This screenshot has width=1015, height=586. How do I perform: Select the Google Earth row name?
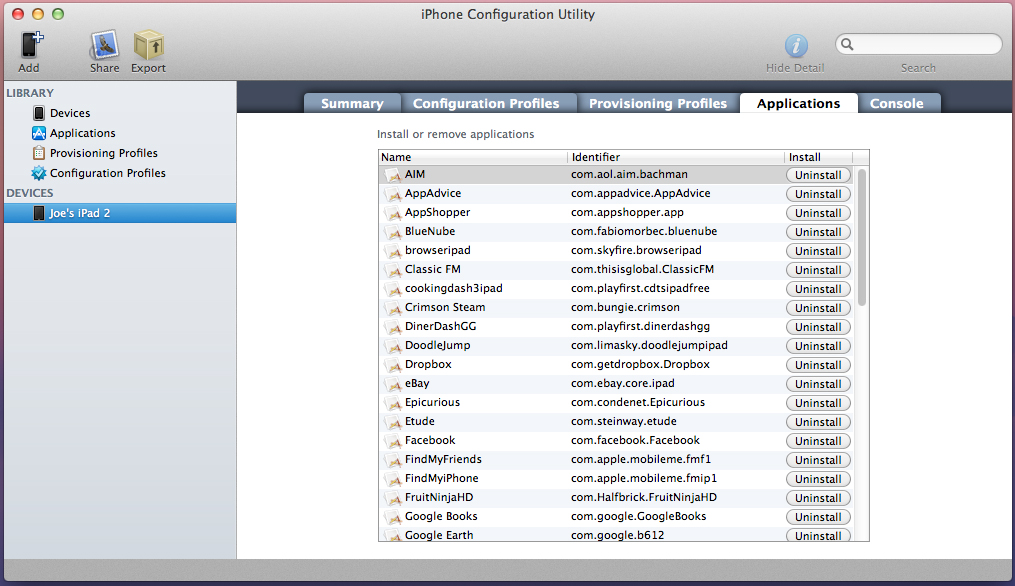pos(439,535)
